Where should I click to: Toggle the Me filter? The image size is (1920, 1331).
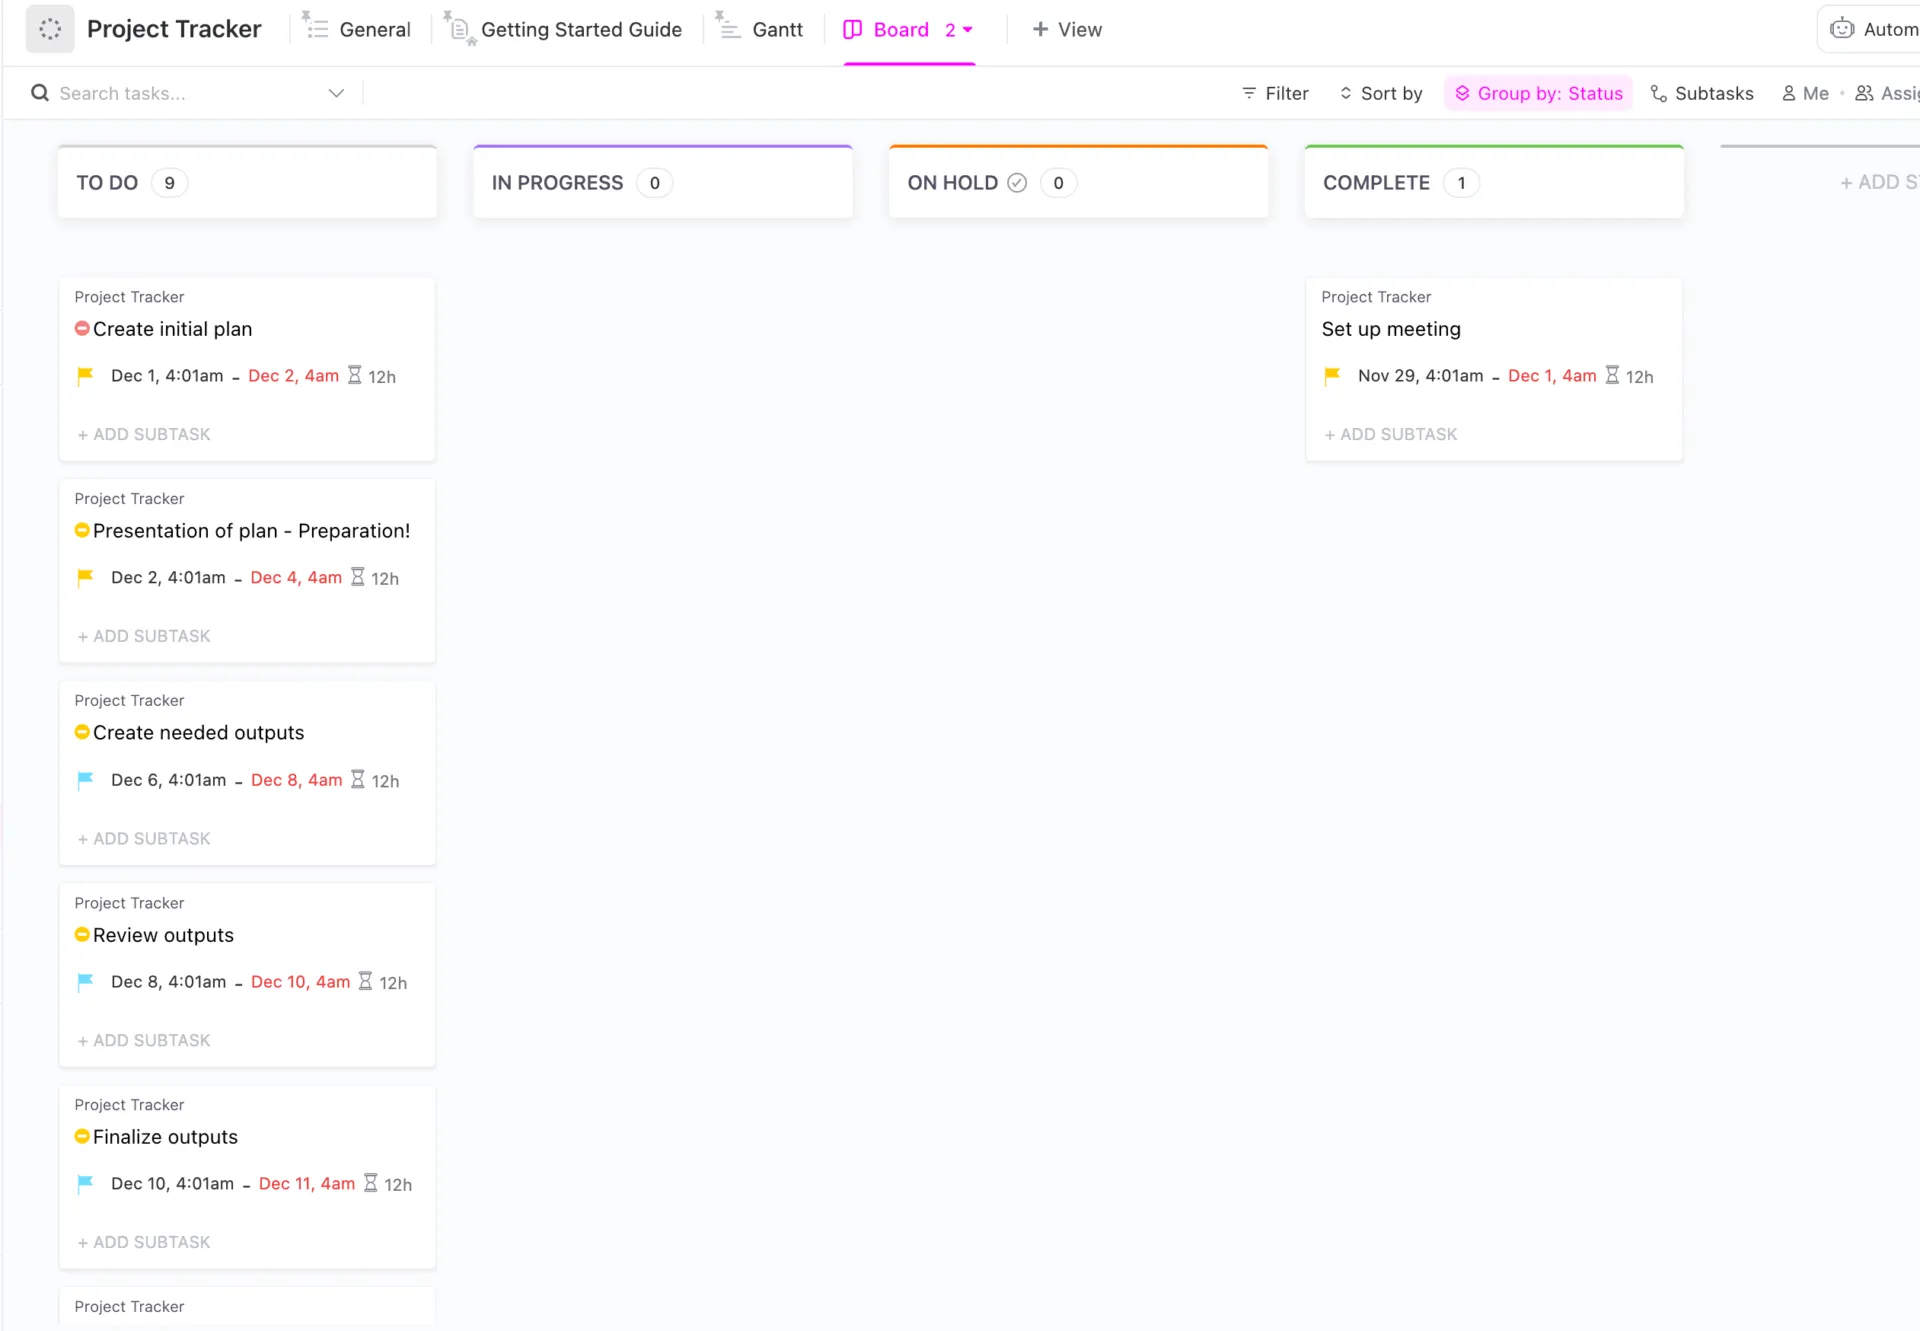1805,93
